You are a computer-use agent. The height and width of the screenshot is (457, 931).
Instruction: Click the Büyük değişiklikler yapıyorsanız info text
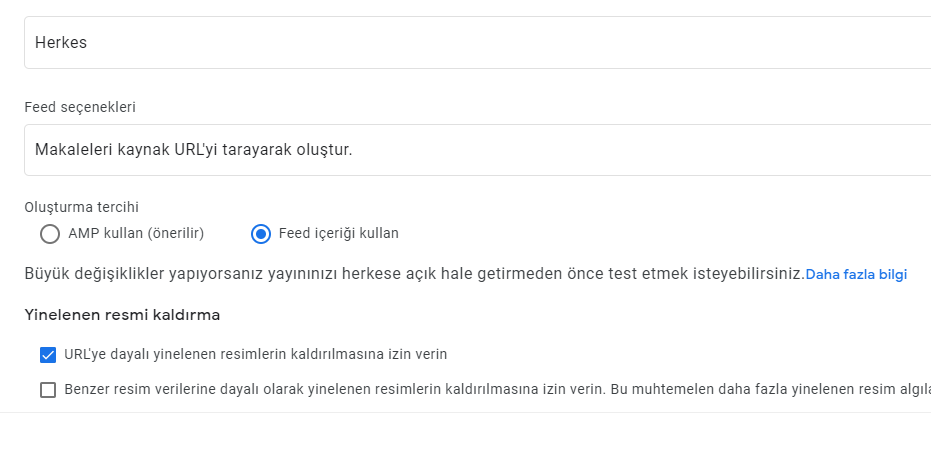point(414,274)
